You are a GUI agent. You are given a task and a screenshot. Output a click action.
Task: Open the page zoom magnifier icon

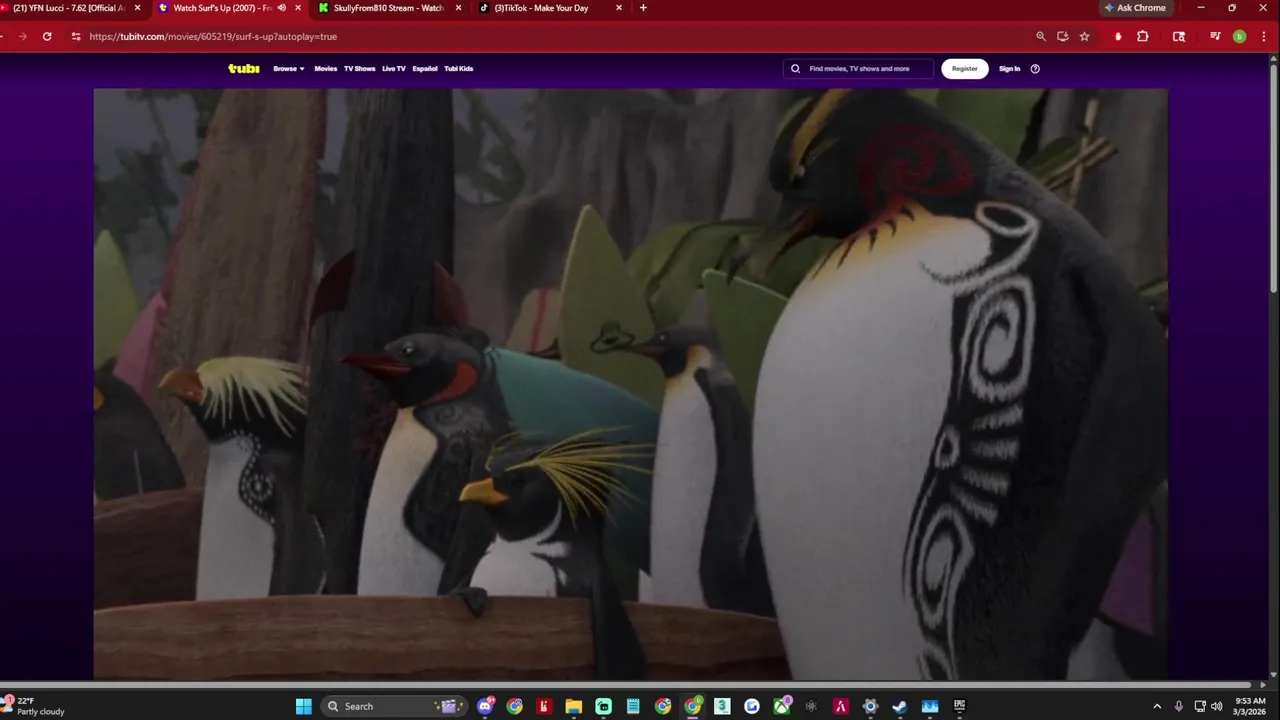coord(1041,36)
